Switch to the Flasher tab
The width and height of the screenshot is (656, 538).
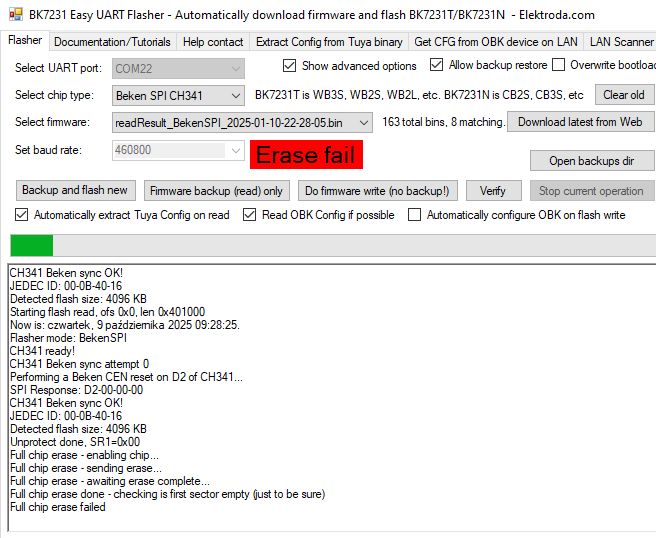(25, 41)
